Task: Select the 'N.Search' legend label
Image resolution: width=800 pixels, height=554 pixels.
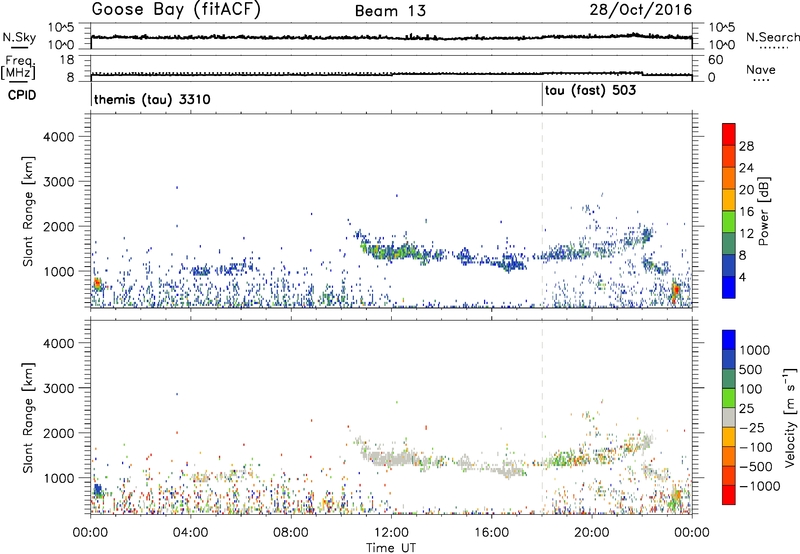Action: click(x=772, y=37)
